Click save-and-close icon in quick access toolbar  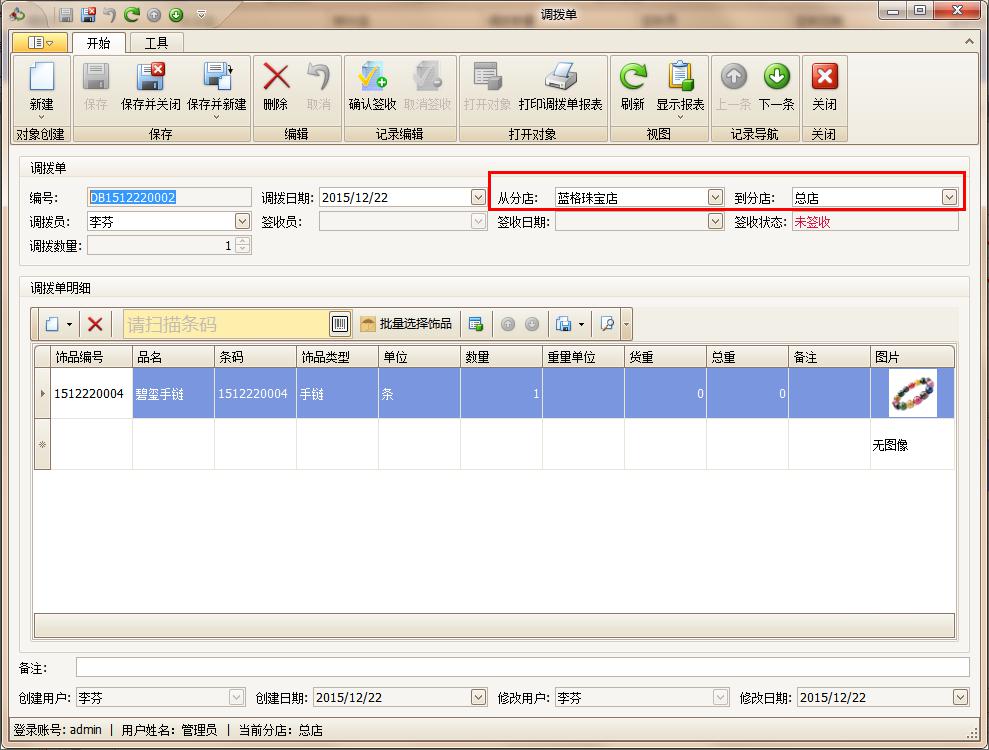pyautogui.click(x=88, y=14)
